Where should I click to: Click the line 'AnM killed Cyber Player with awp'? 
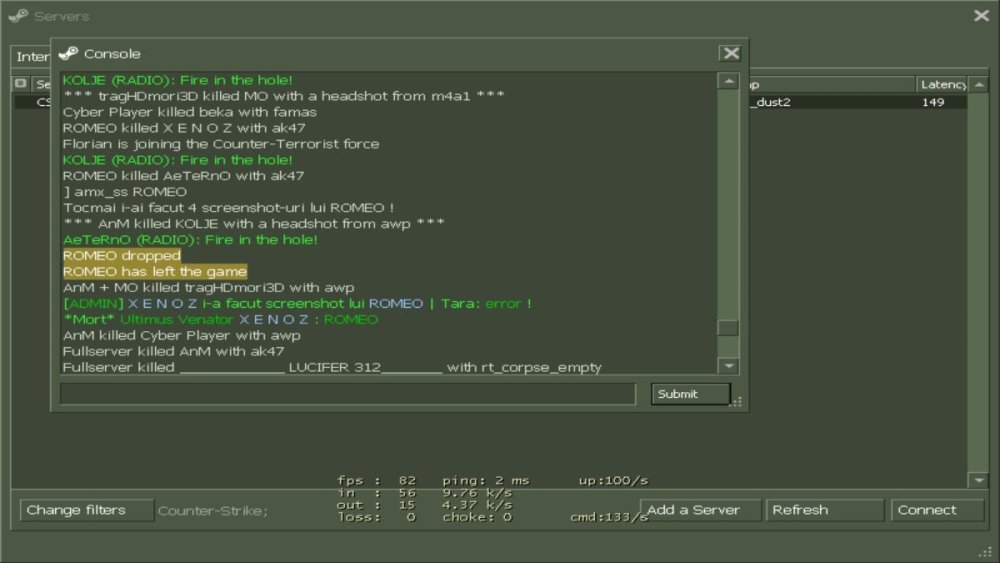(182, 335)
